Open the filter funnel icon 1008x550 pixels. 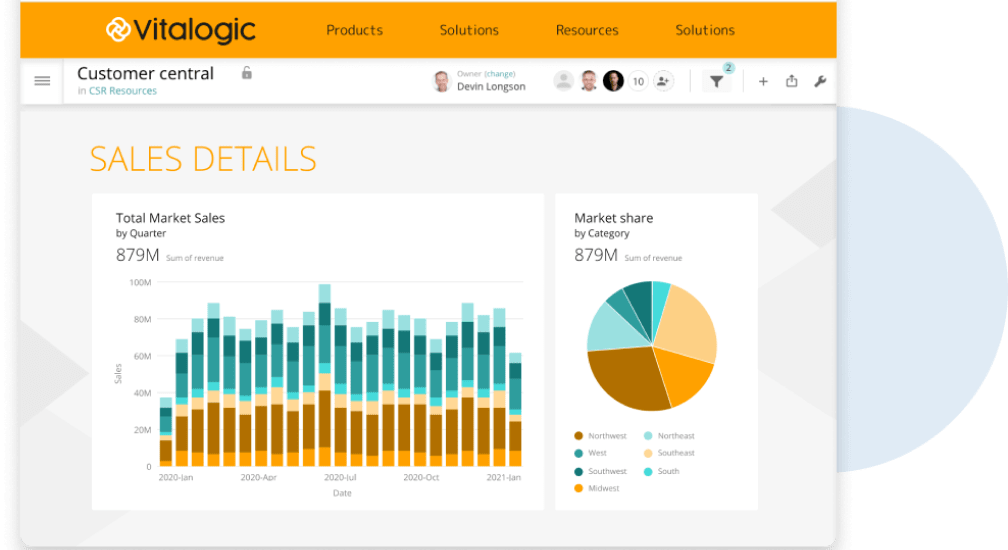716,82
